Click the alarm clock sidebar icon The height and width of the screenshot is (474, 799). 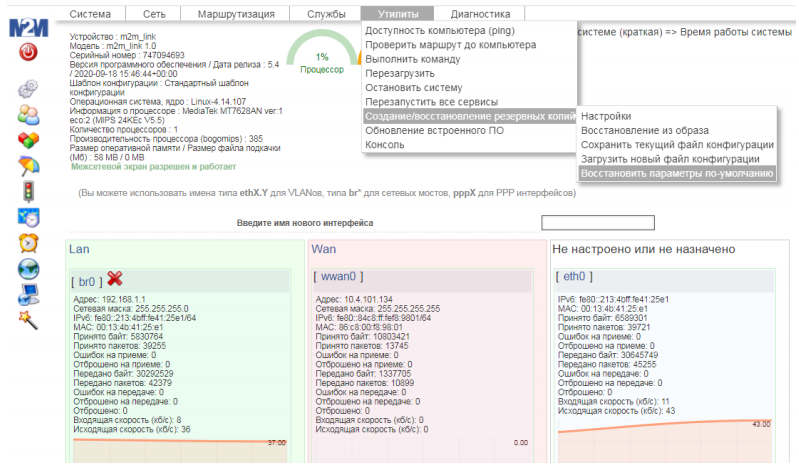pyautogui.click(x=28, y=242)
